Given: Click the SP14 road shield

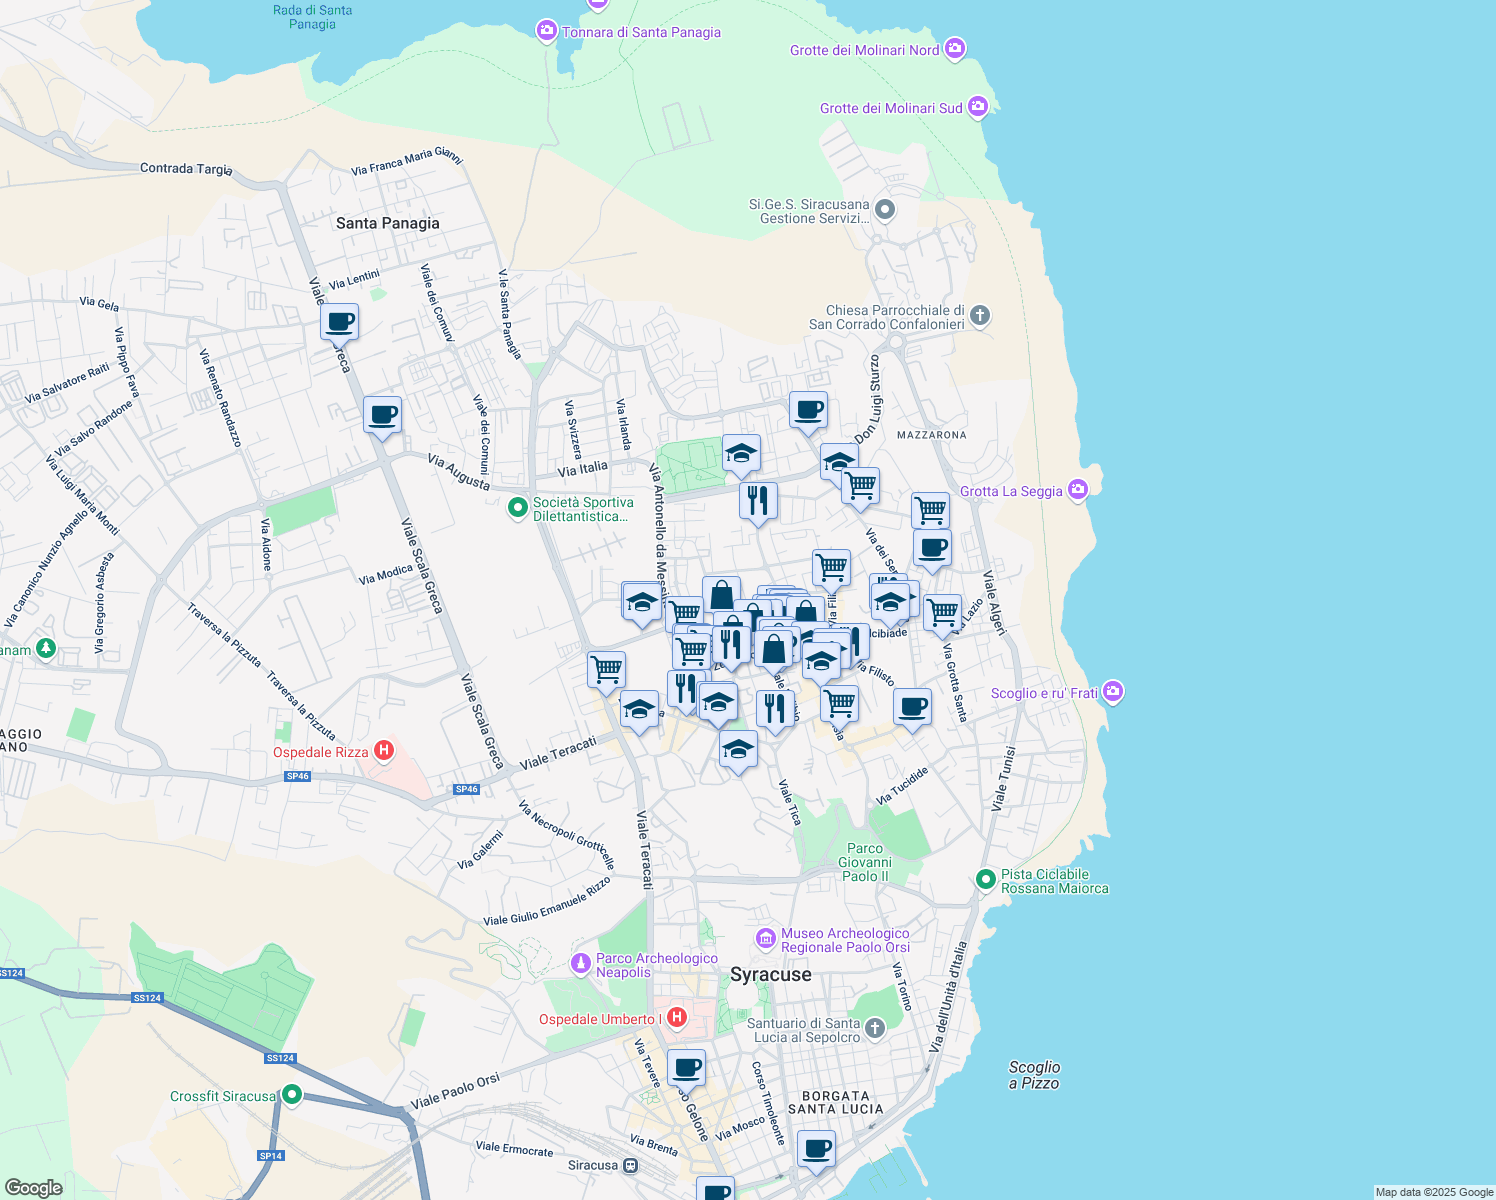Looking at the screenshot, I should (271, 1155).
